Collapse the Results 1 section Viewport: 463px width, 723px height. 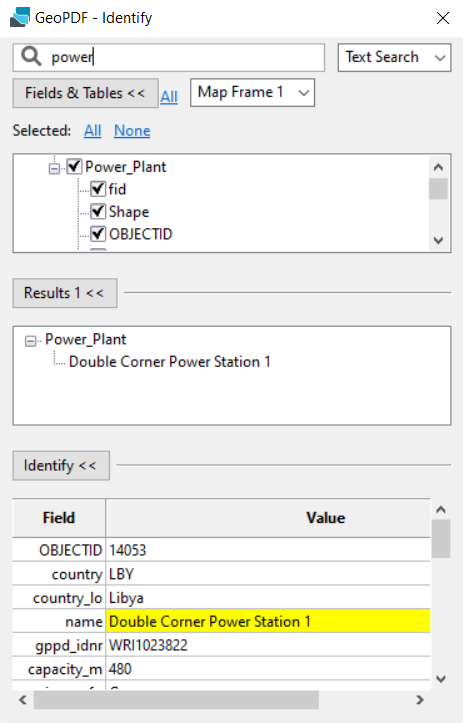[65, 293]
